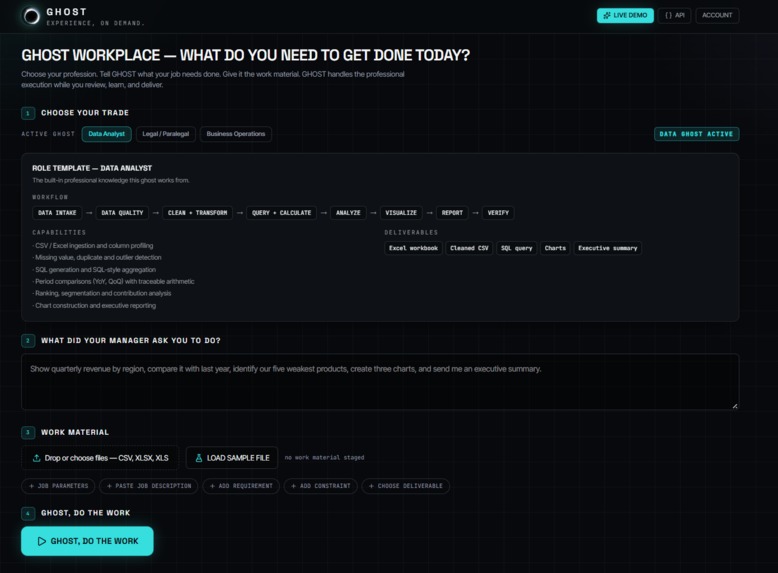Click the Ghost, Do The Work run button
The height and width of the screenshot is (573, 778).
pos(87,541)
